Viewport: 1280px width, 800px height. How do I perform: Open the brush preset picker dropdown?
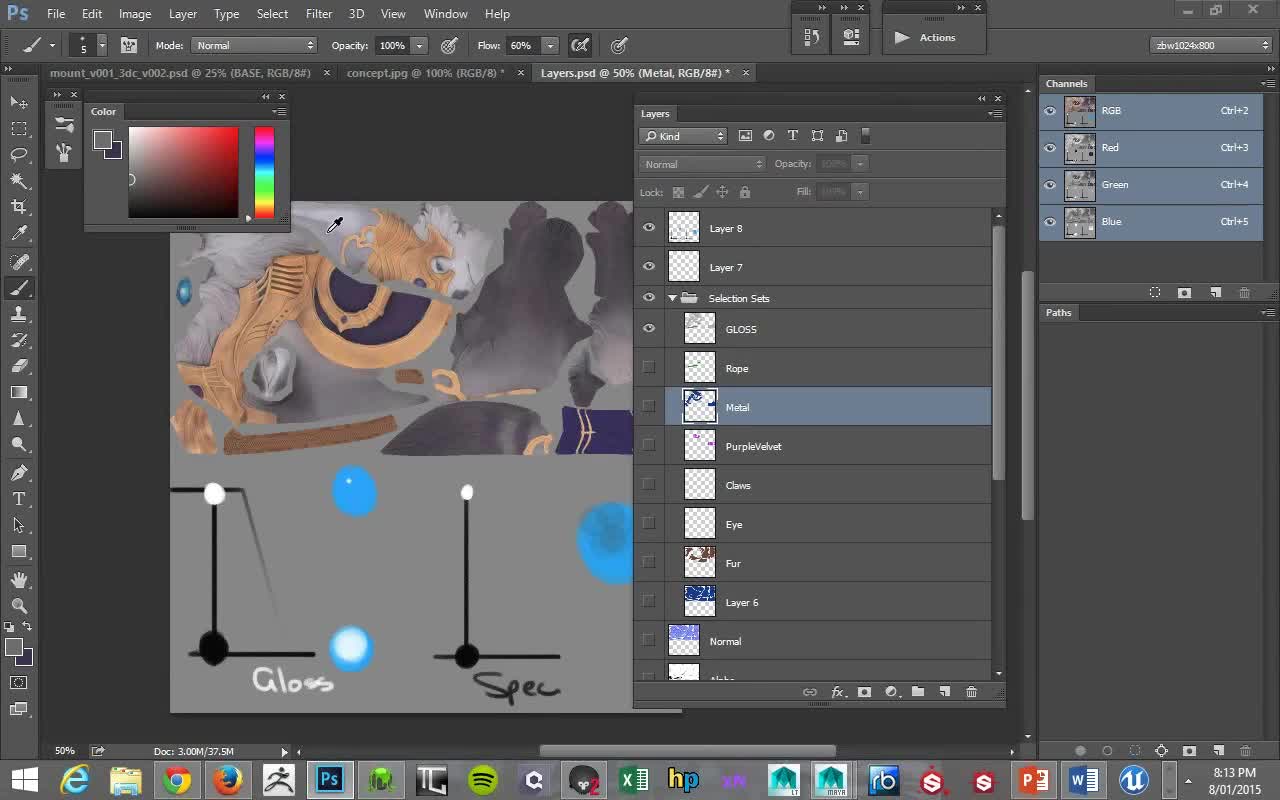point(101,45)
